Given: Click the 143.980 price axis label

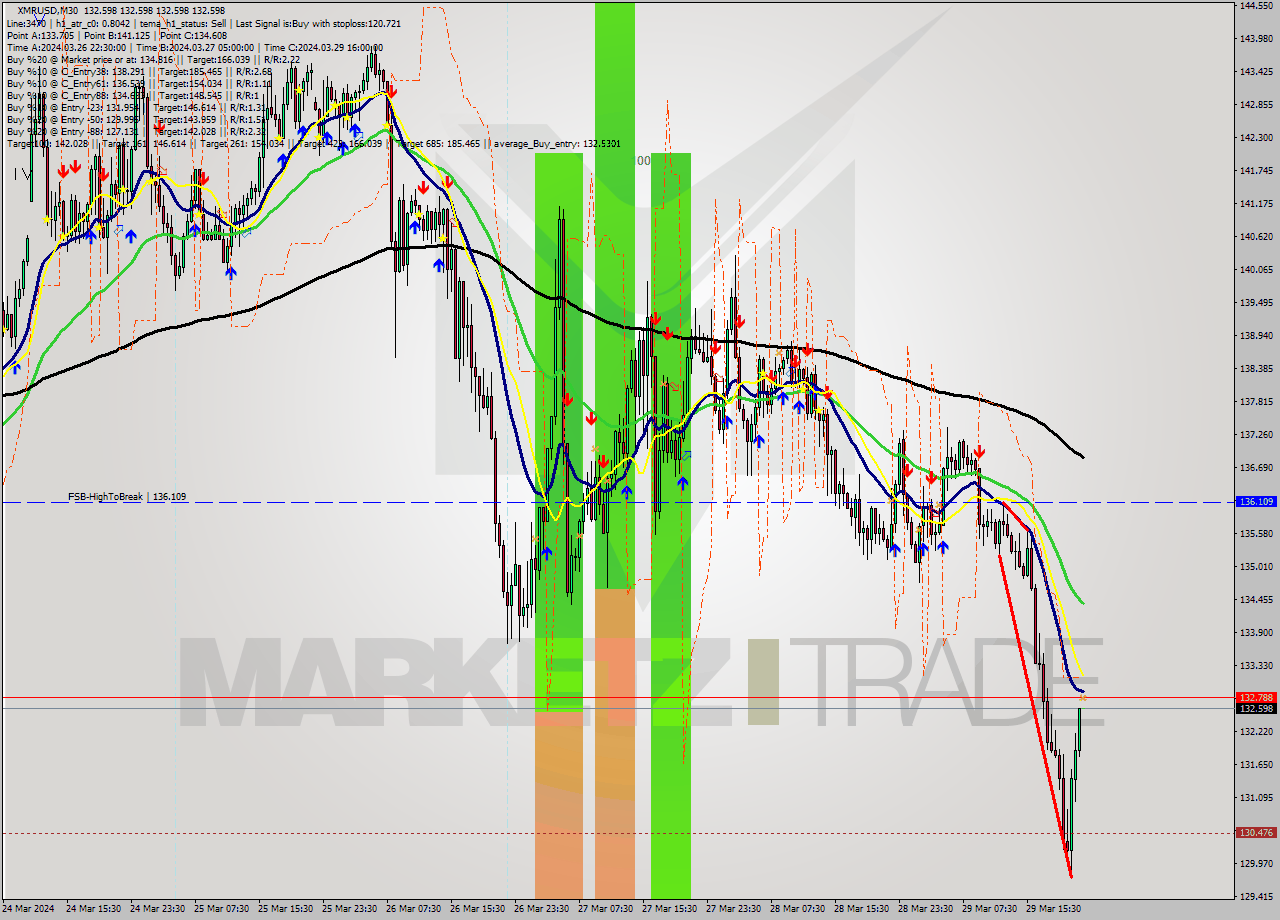Looking at the screenshot, I should 1256,39.
